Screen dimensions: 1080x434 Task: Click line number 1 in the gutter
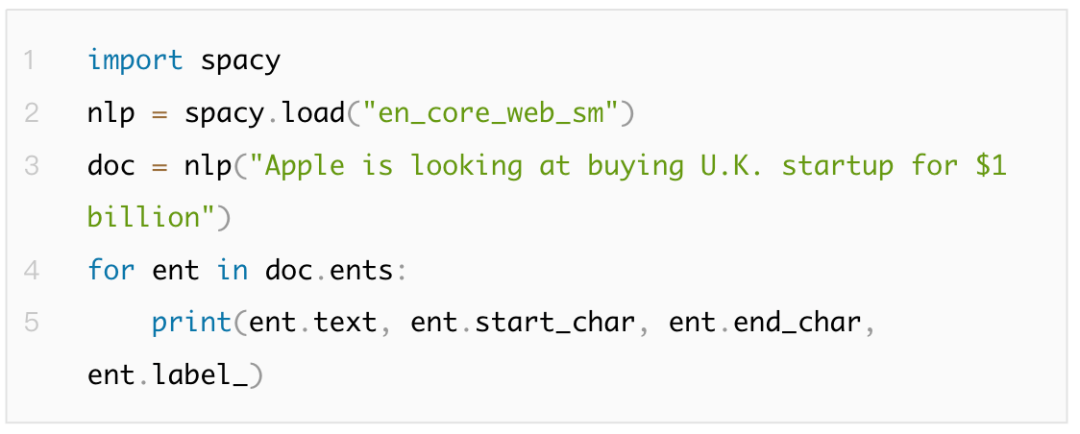[x=29, y=61]
